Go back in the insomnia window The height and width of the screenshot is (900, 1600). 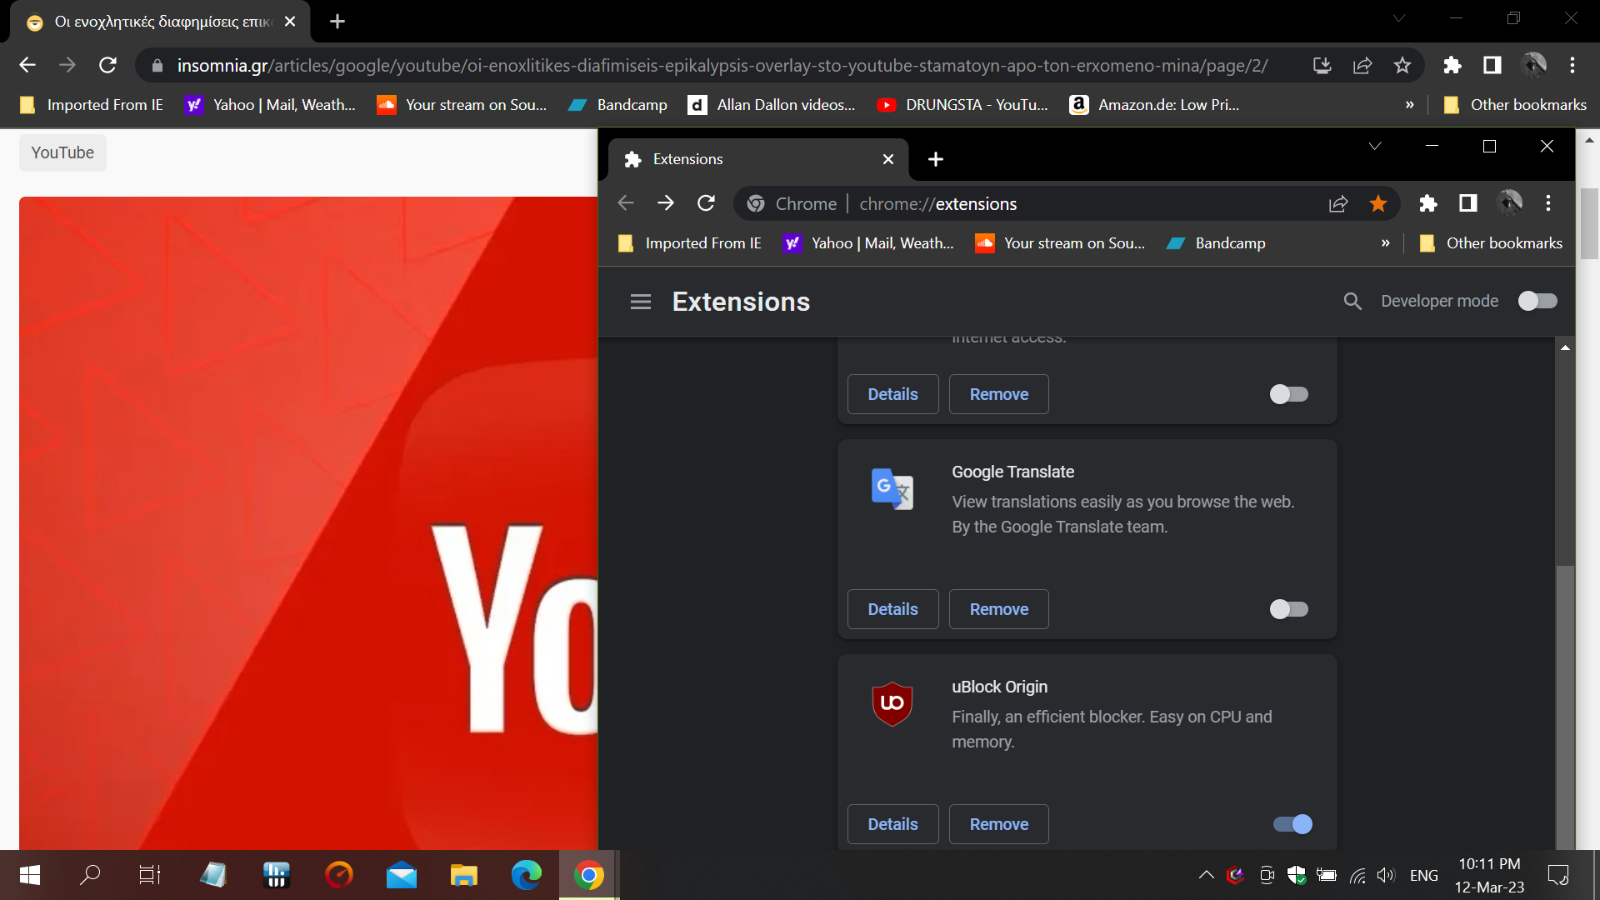(28, 65)
